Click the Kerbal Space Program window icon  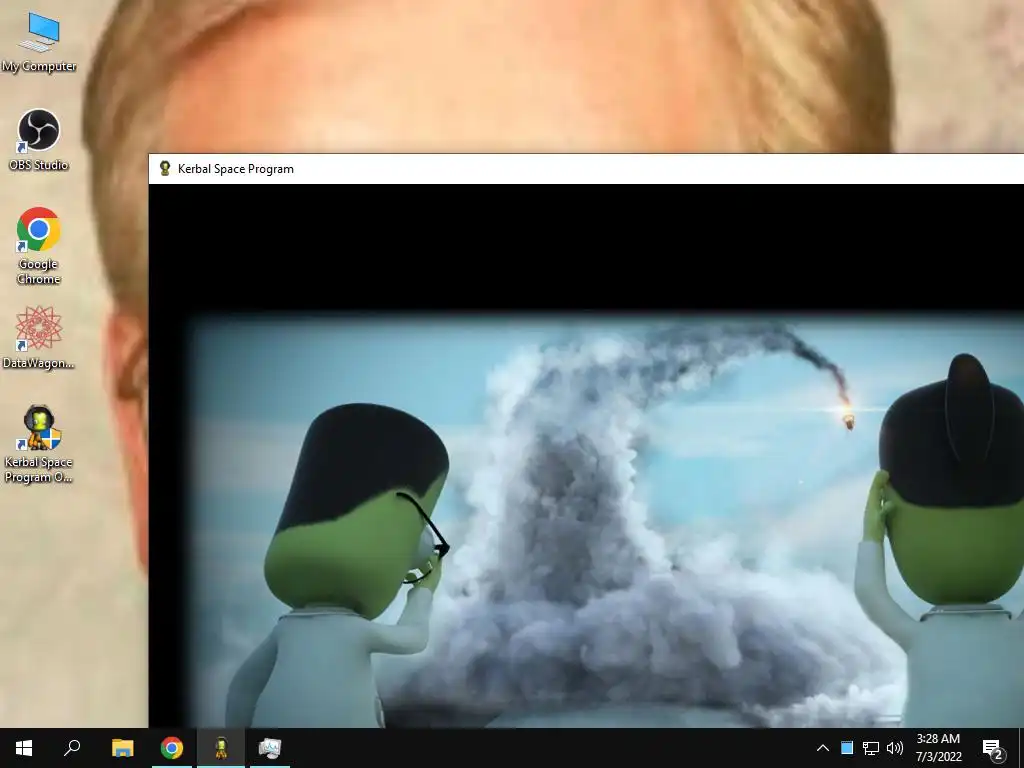pyautogui.click(x=165, y=168)
